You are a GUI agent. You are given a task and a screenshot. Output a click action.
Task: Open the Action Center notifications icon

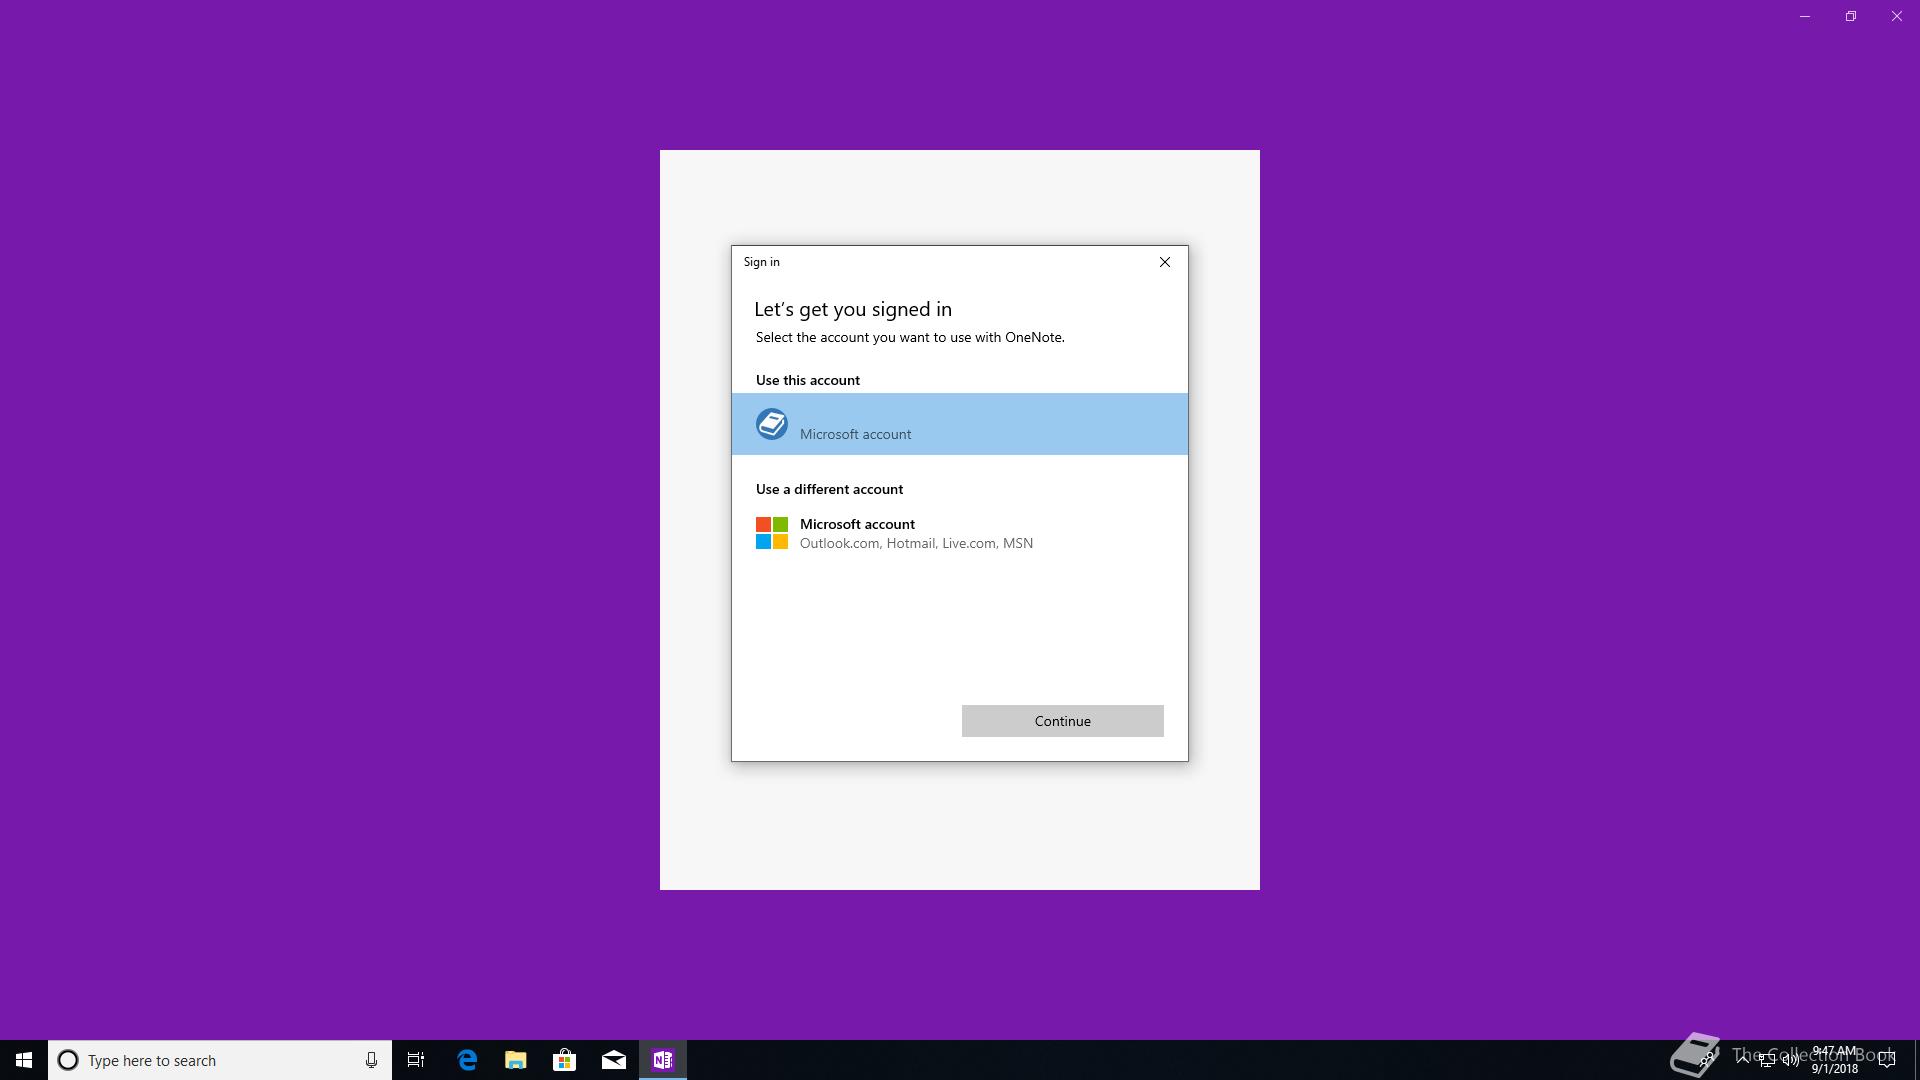[x=1887, y=1060]
